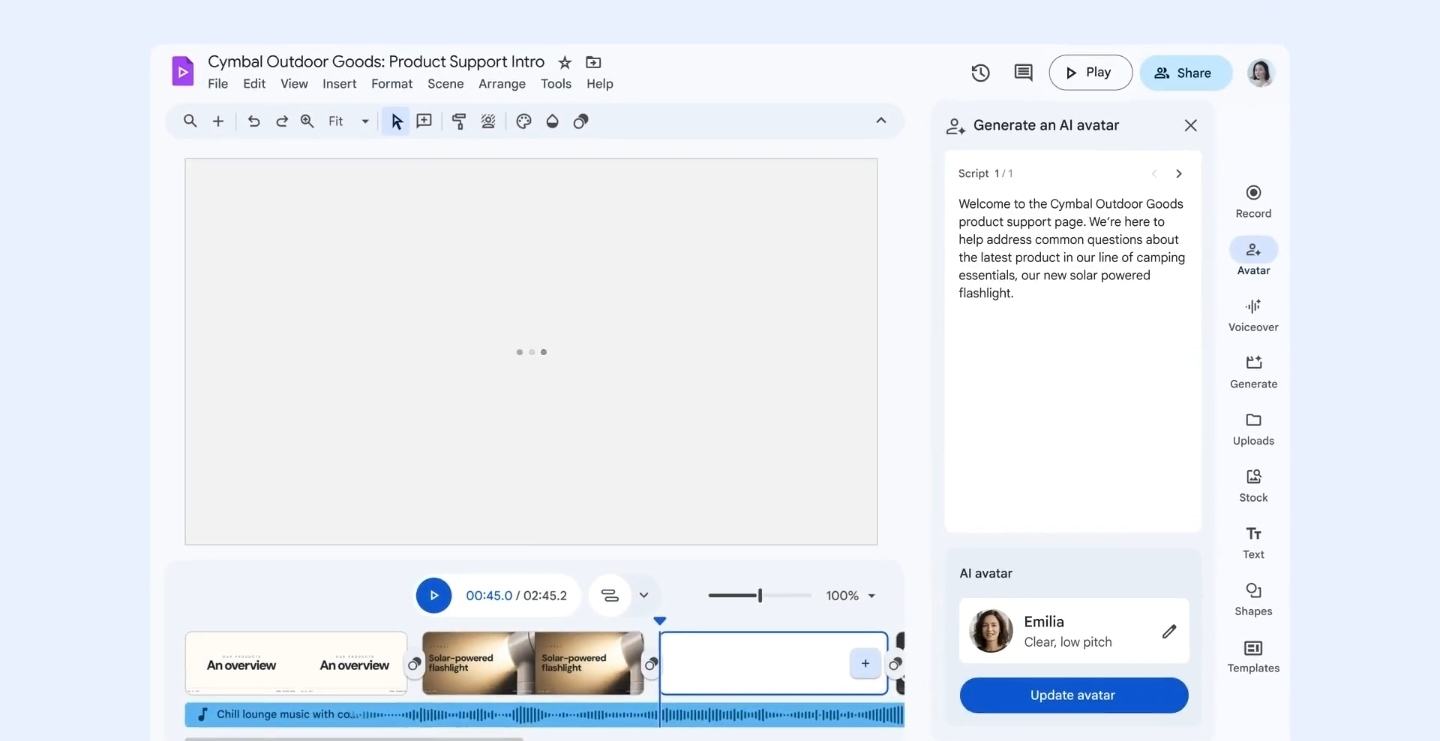Screen dimensions: 1440x741
Task: Click the motion animation icon in toolbar
Action: pyautogui.click(x=488, y=121)
